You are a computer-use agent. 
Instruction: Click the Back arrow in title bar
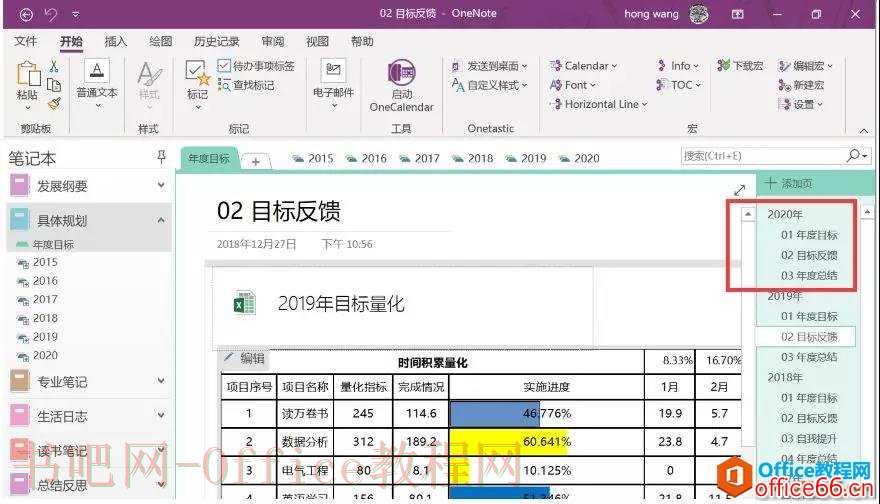point(26,15)
